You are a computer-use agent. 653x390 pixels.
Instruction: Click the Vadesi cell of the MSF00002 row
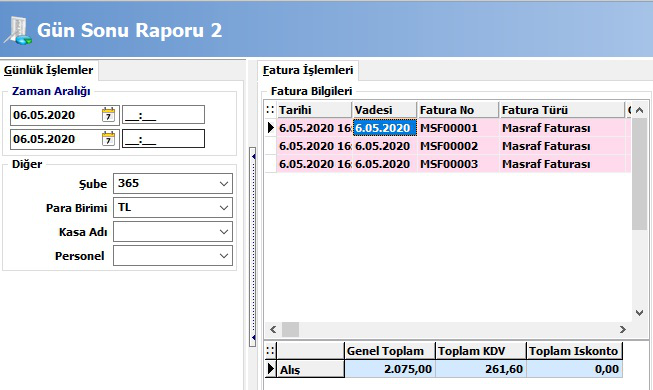point(385,146)
